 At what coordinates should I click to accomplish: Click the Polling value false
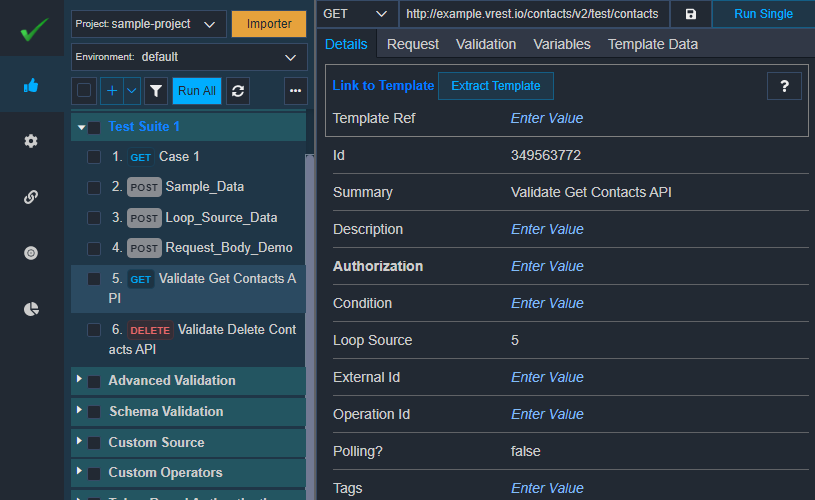click(x=525, y=451)
